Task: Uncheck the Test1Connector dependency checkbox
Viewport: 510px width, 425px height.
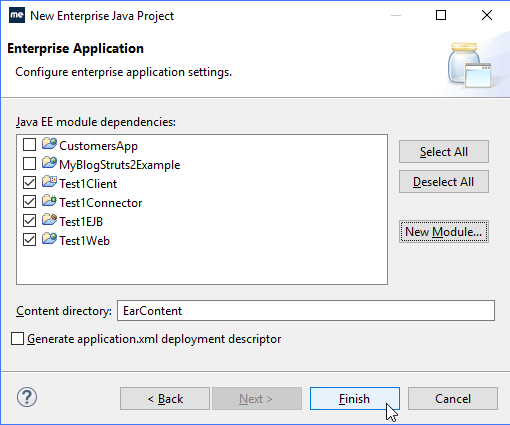Action: click(x=29, y=202)
